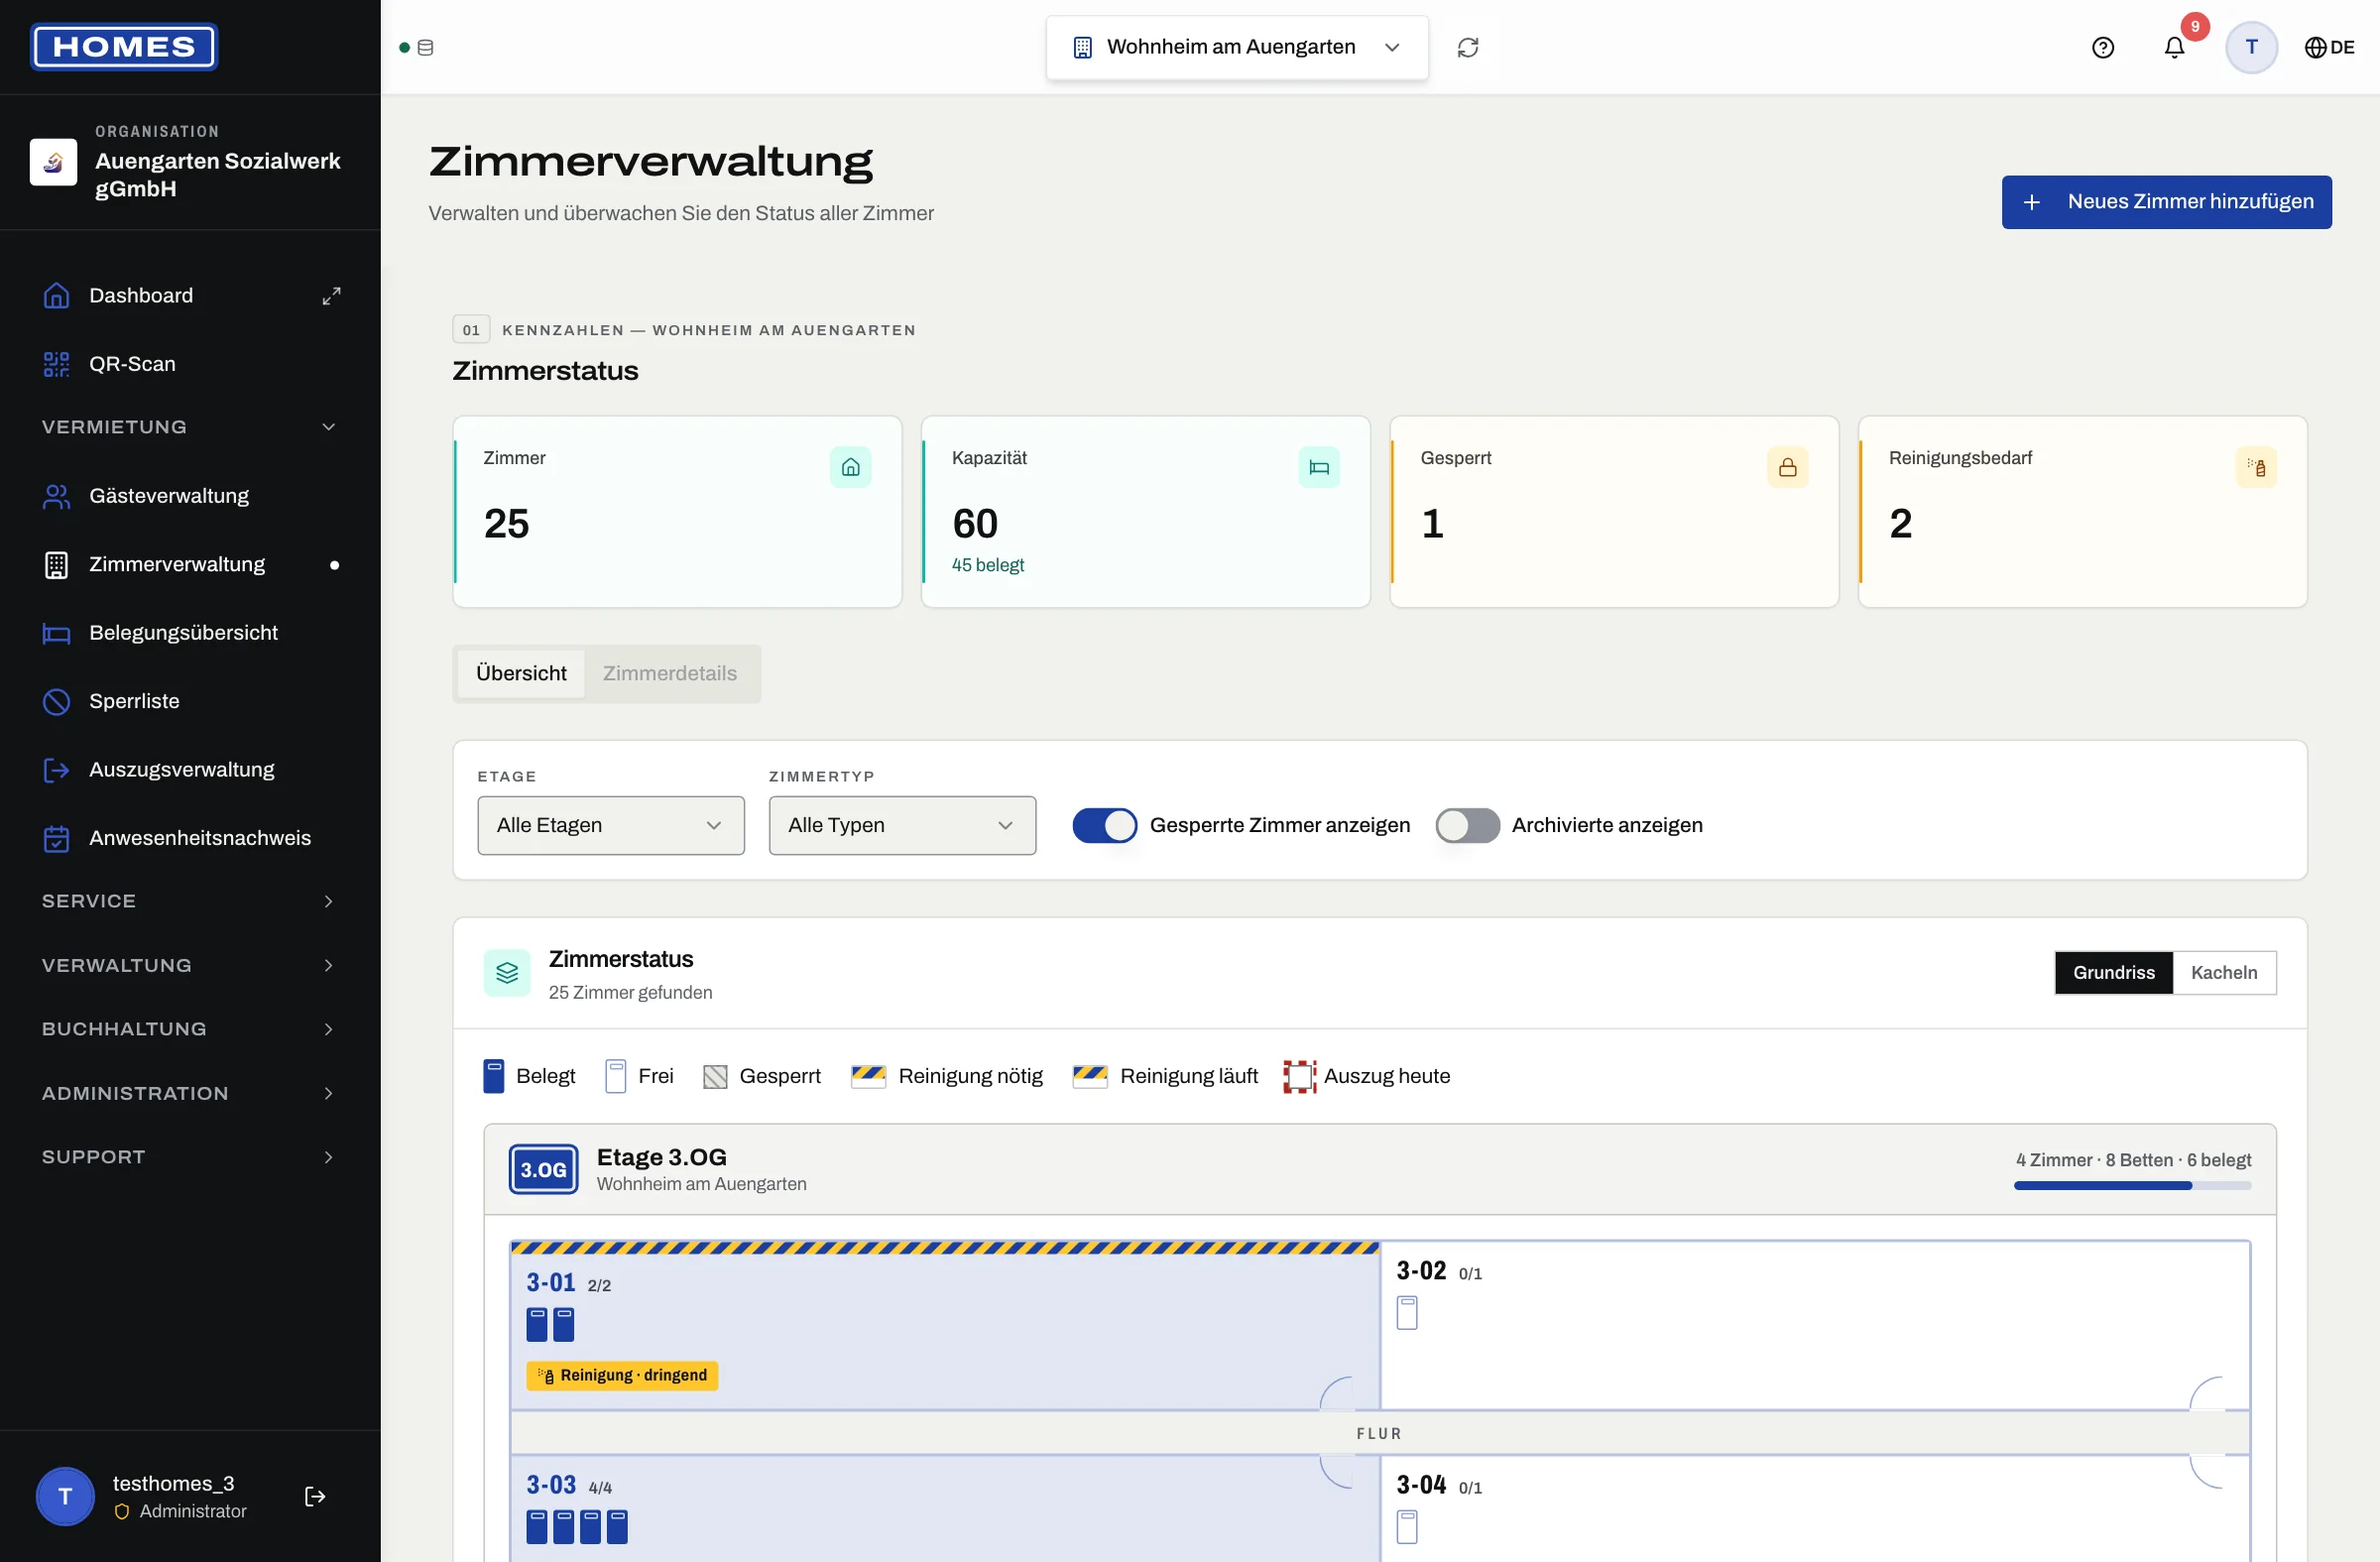This screenshot has height=1562, width=2380.
Task: Switch to Kacheln view
Action: click(x=2223, y=973)
